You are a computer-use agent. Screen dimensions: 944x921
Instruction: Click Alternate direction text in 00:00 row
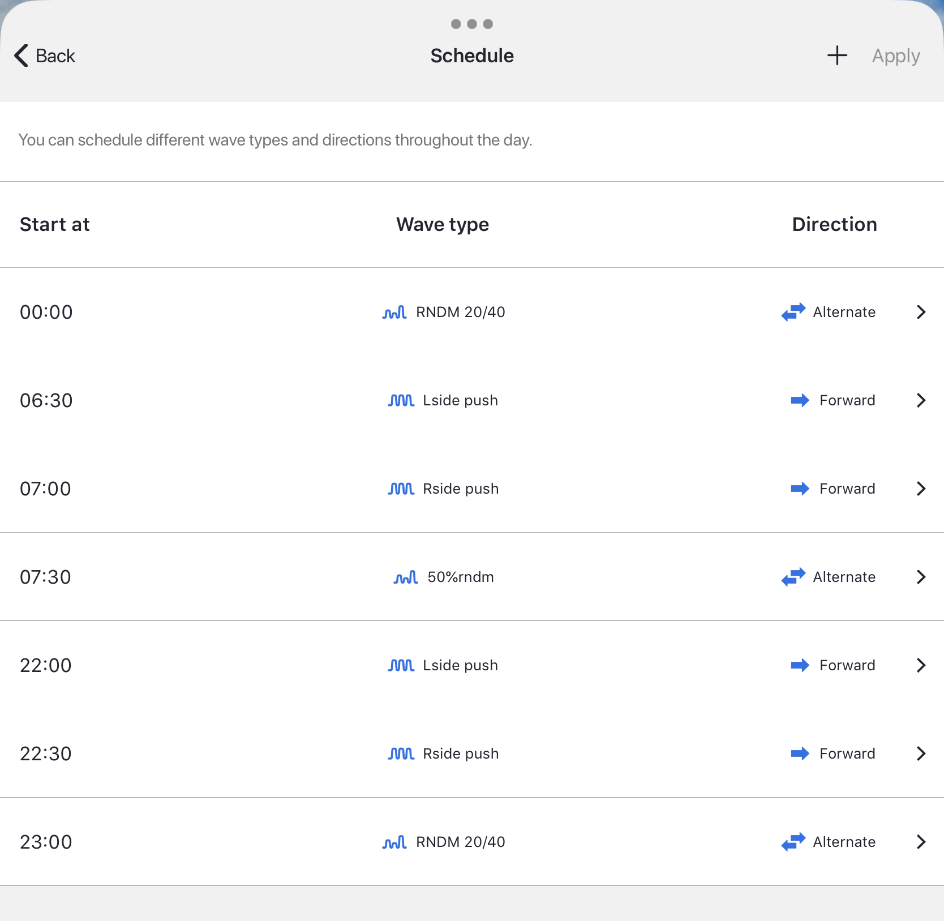coord(844,312)
